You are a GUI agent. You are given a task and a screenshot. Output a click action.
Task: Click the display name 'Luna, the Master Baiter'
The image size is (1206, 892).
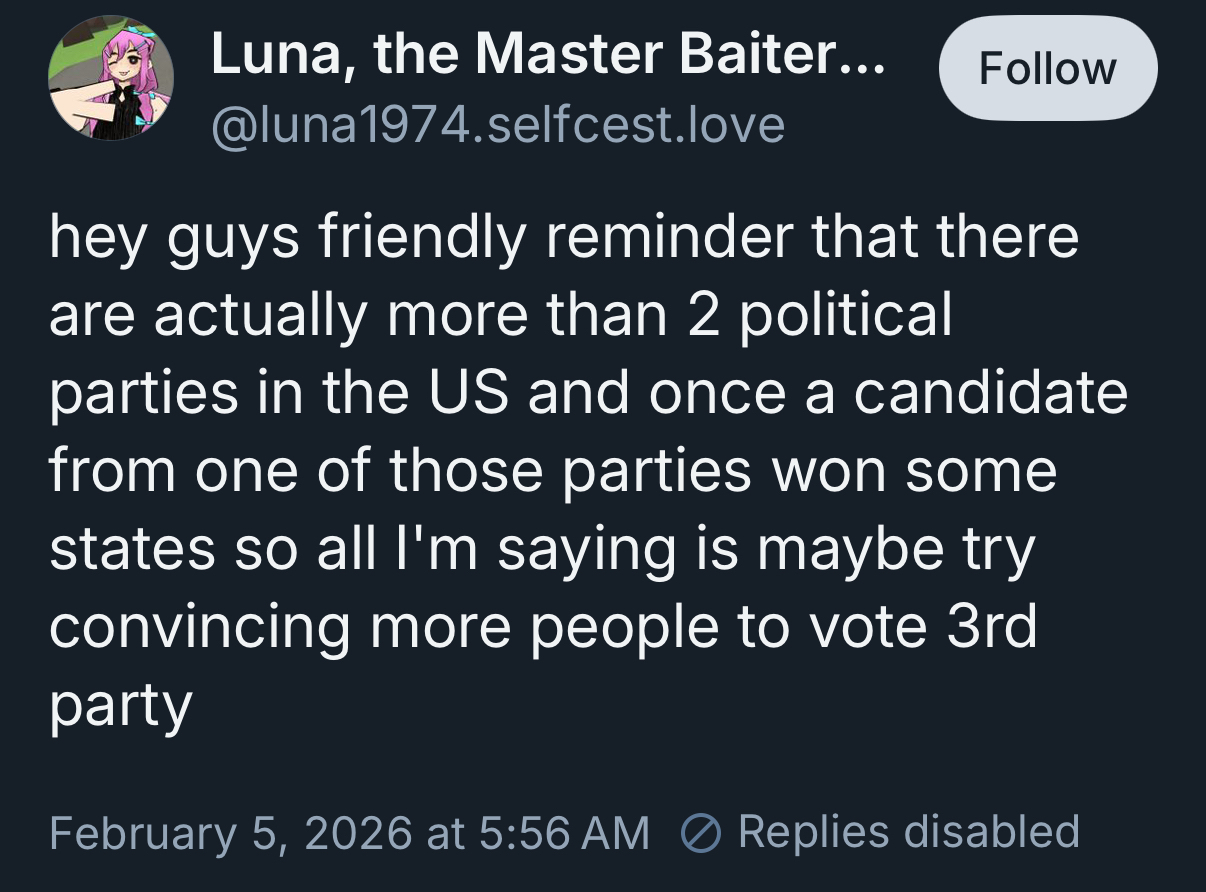(x=521, y=55)
